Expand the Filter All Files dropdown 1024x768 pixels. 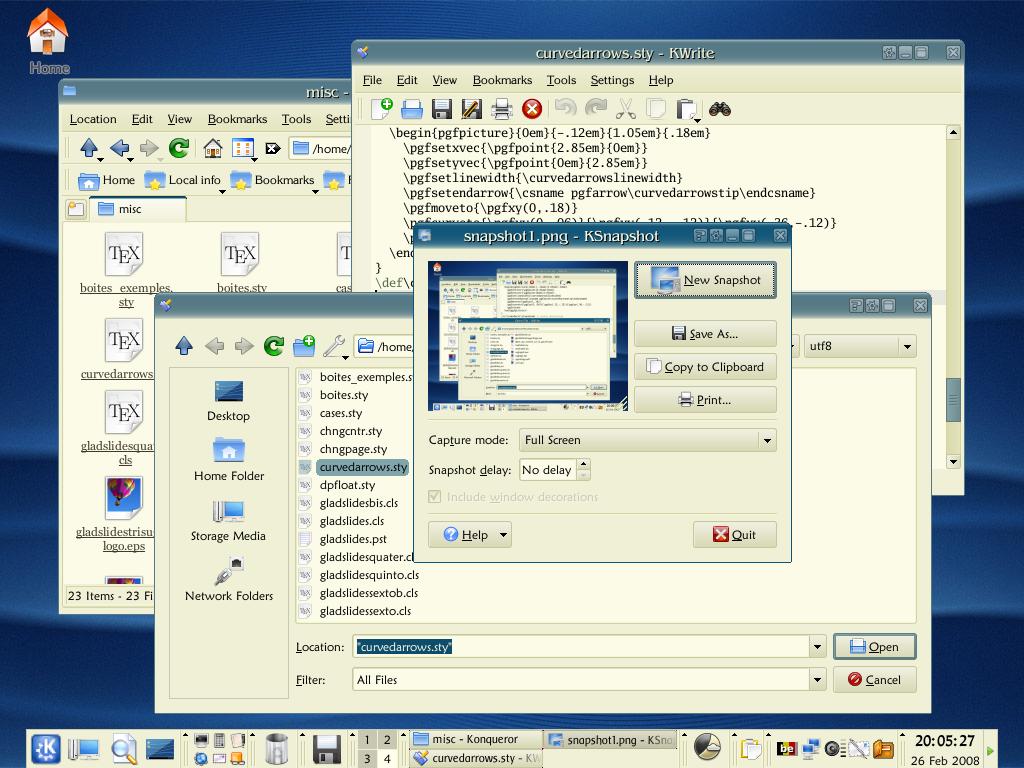817,680
